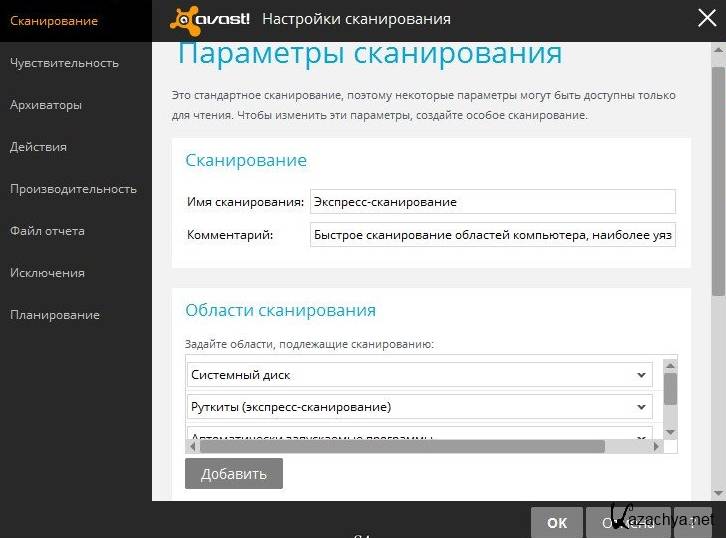Click the horizontal scrollbar thumb in scan areas
Viewport: 726px width, 538px height.
point(400,447)
